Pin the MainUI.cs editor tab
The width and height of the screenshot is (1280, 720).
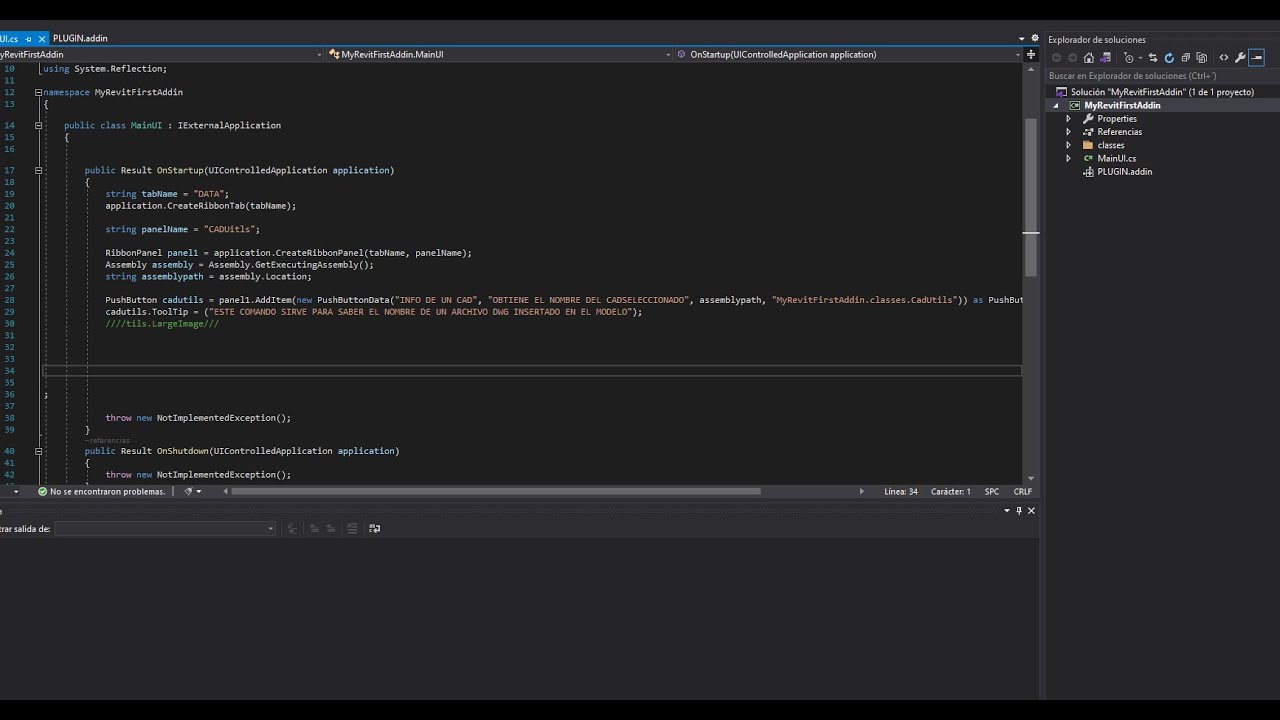click(x=28, y=38)
